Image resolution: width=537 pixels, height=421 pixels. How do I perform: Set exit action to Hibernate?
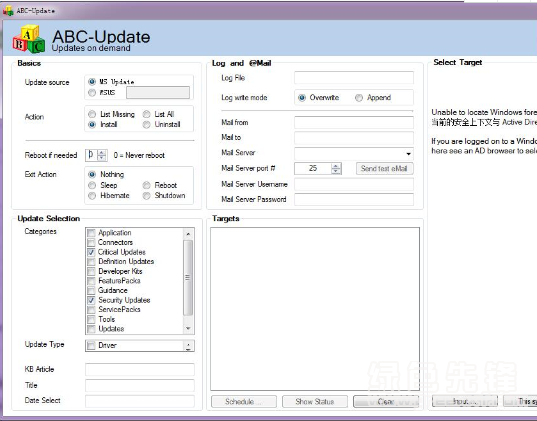pos(92,196)
